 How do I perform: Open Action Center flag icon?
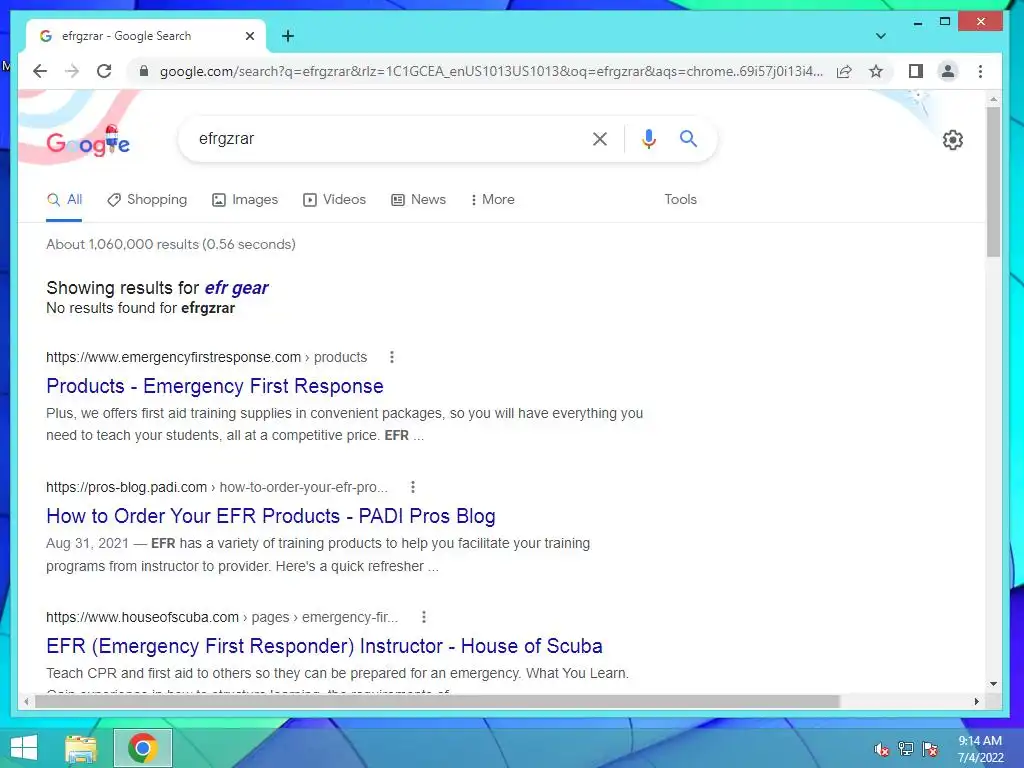click(929, 749)
